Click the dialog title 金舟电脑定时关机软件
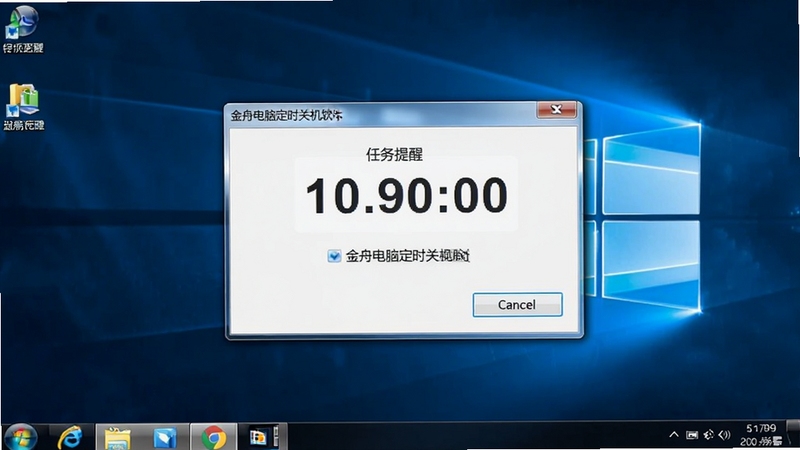 286,115
